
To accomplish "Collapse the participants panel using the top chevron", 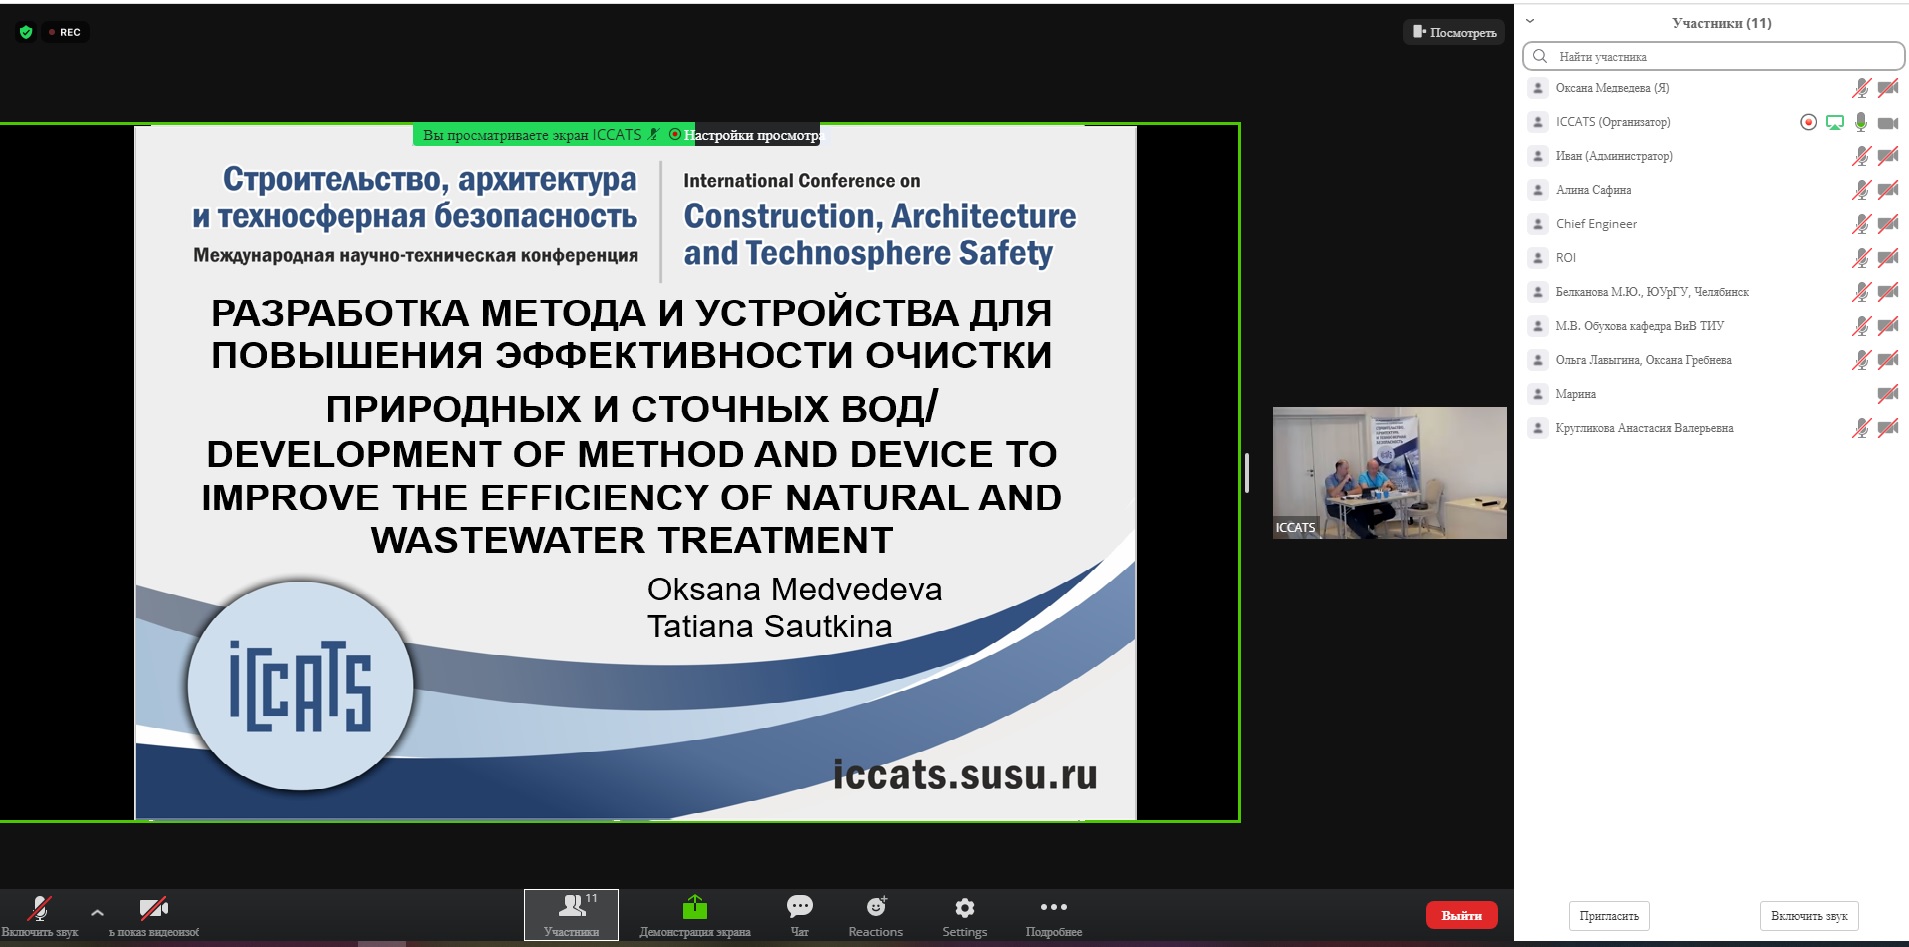I will click(x=1529, y=21).
